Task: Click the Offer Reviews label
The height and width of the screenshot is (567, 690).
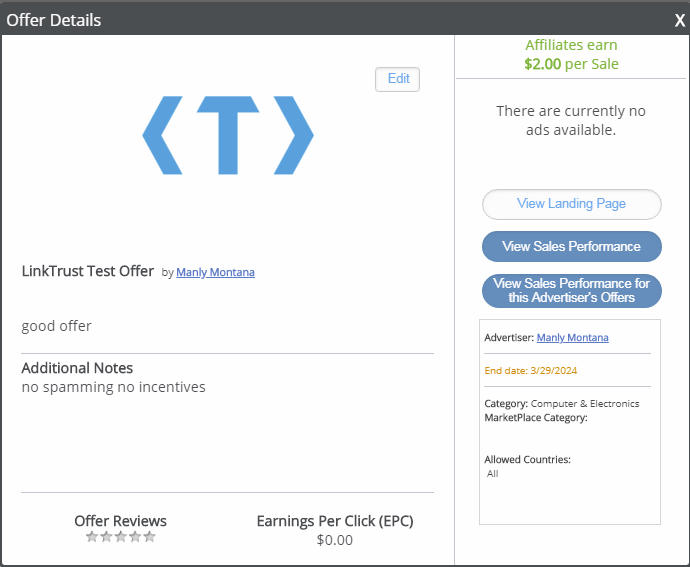Action: click(x=121, y=521)
